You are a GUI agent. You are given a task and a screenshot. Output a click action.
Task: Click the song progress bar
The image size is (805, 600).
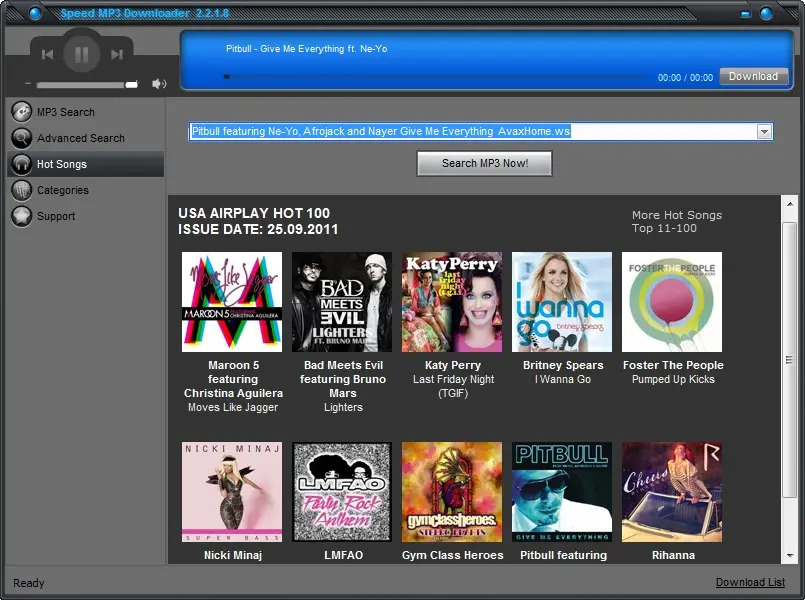(434, 76)
